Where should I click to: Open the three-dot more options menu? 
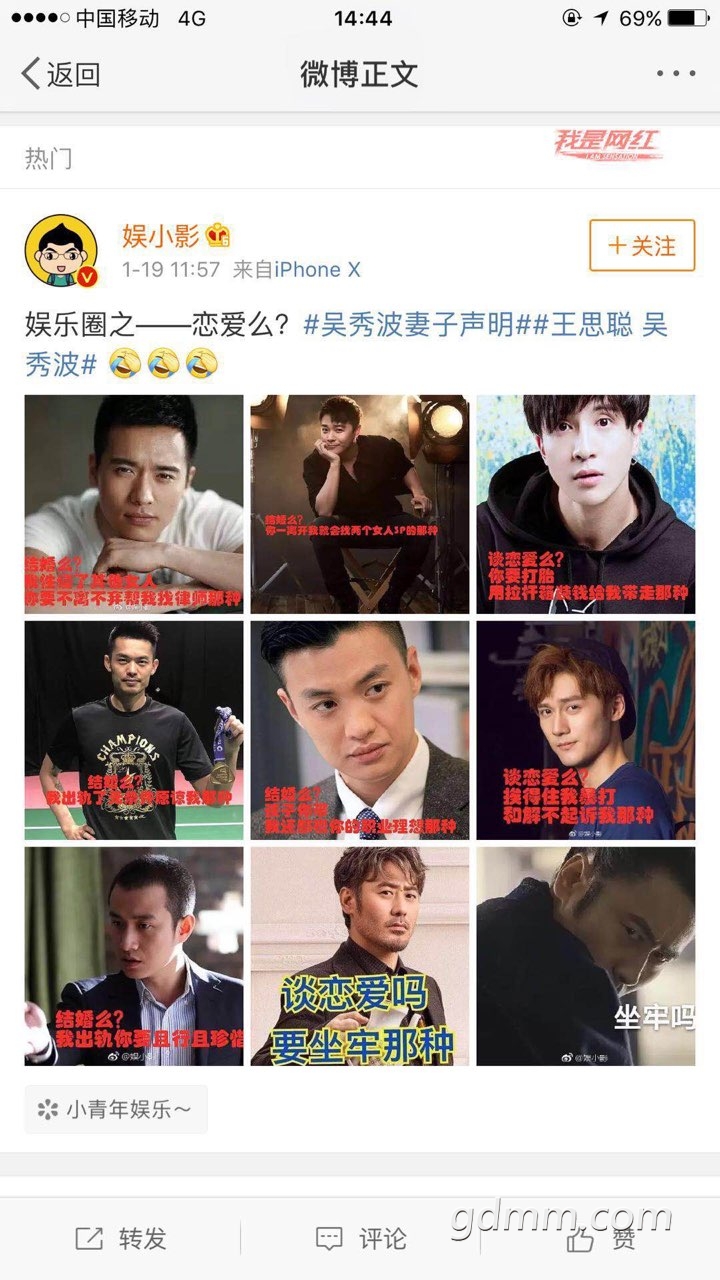(x=676, y=74)
